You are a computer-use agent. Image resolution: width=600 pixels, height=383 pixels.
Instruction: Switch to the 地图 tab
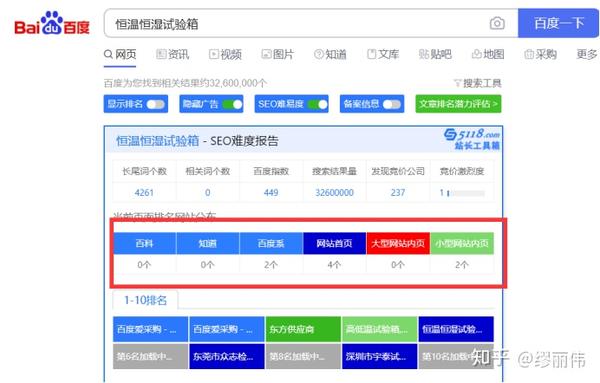tap(488, 54)
